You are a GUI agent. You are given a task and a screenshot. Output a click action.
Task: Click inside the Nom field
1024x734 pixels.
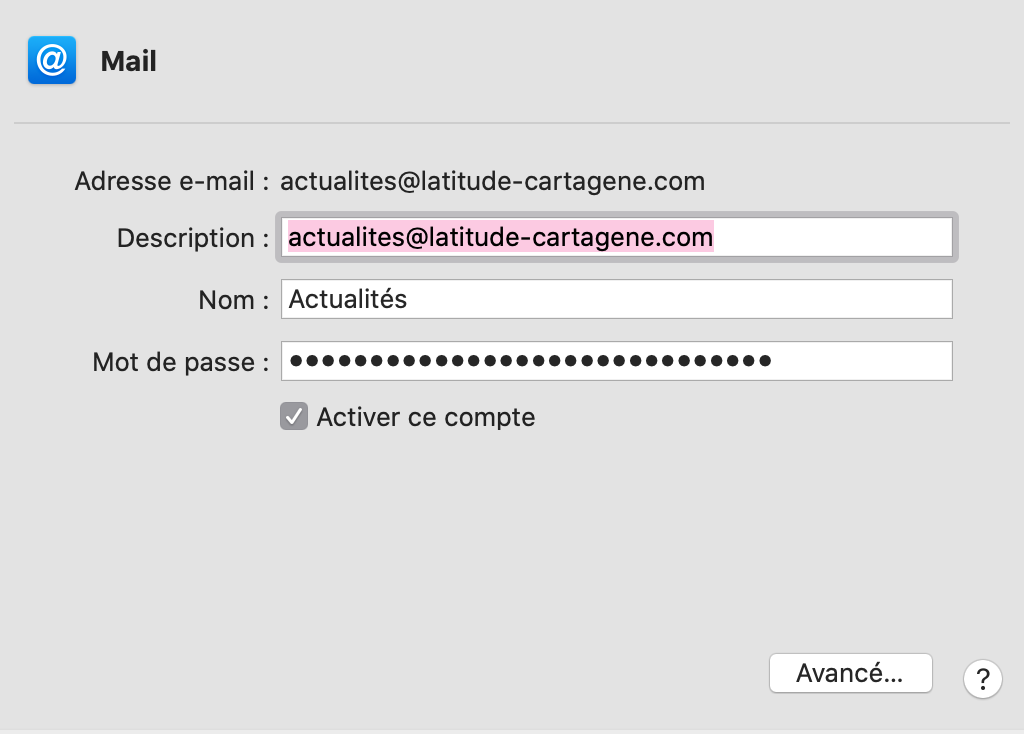(x=616, y=299)
